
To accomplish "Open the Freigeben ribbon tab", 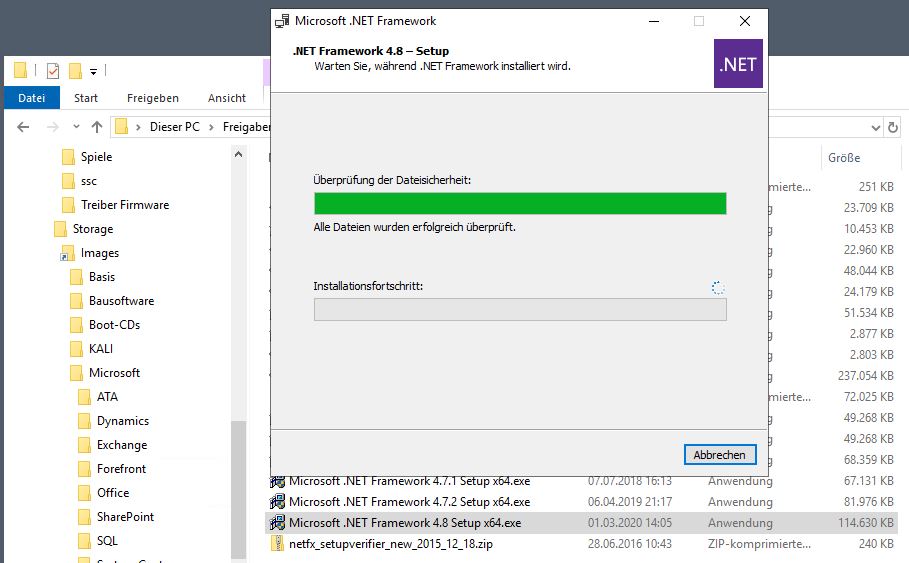I will click(x=153, y=98).
